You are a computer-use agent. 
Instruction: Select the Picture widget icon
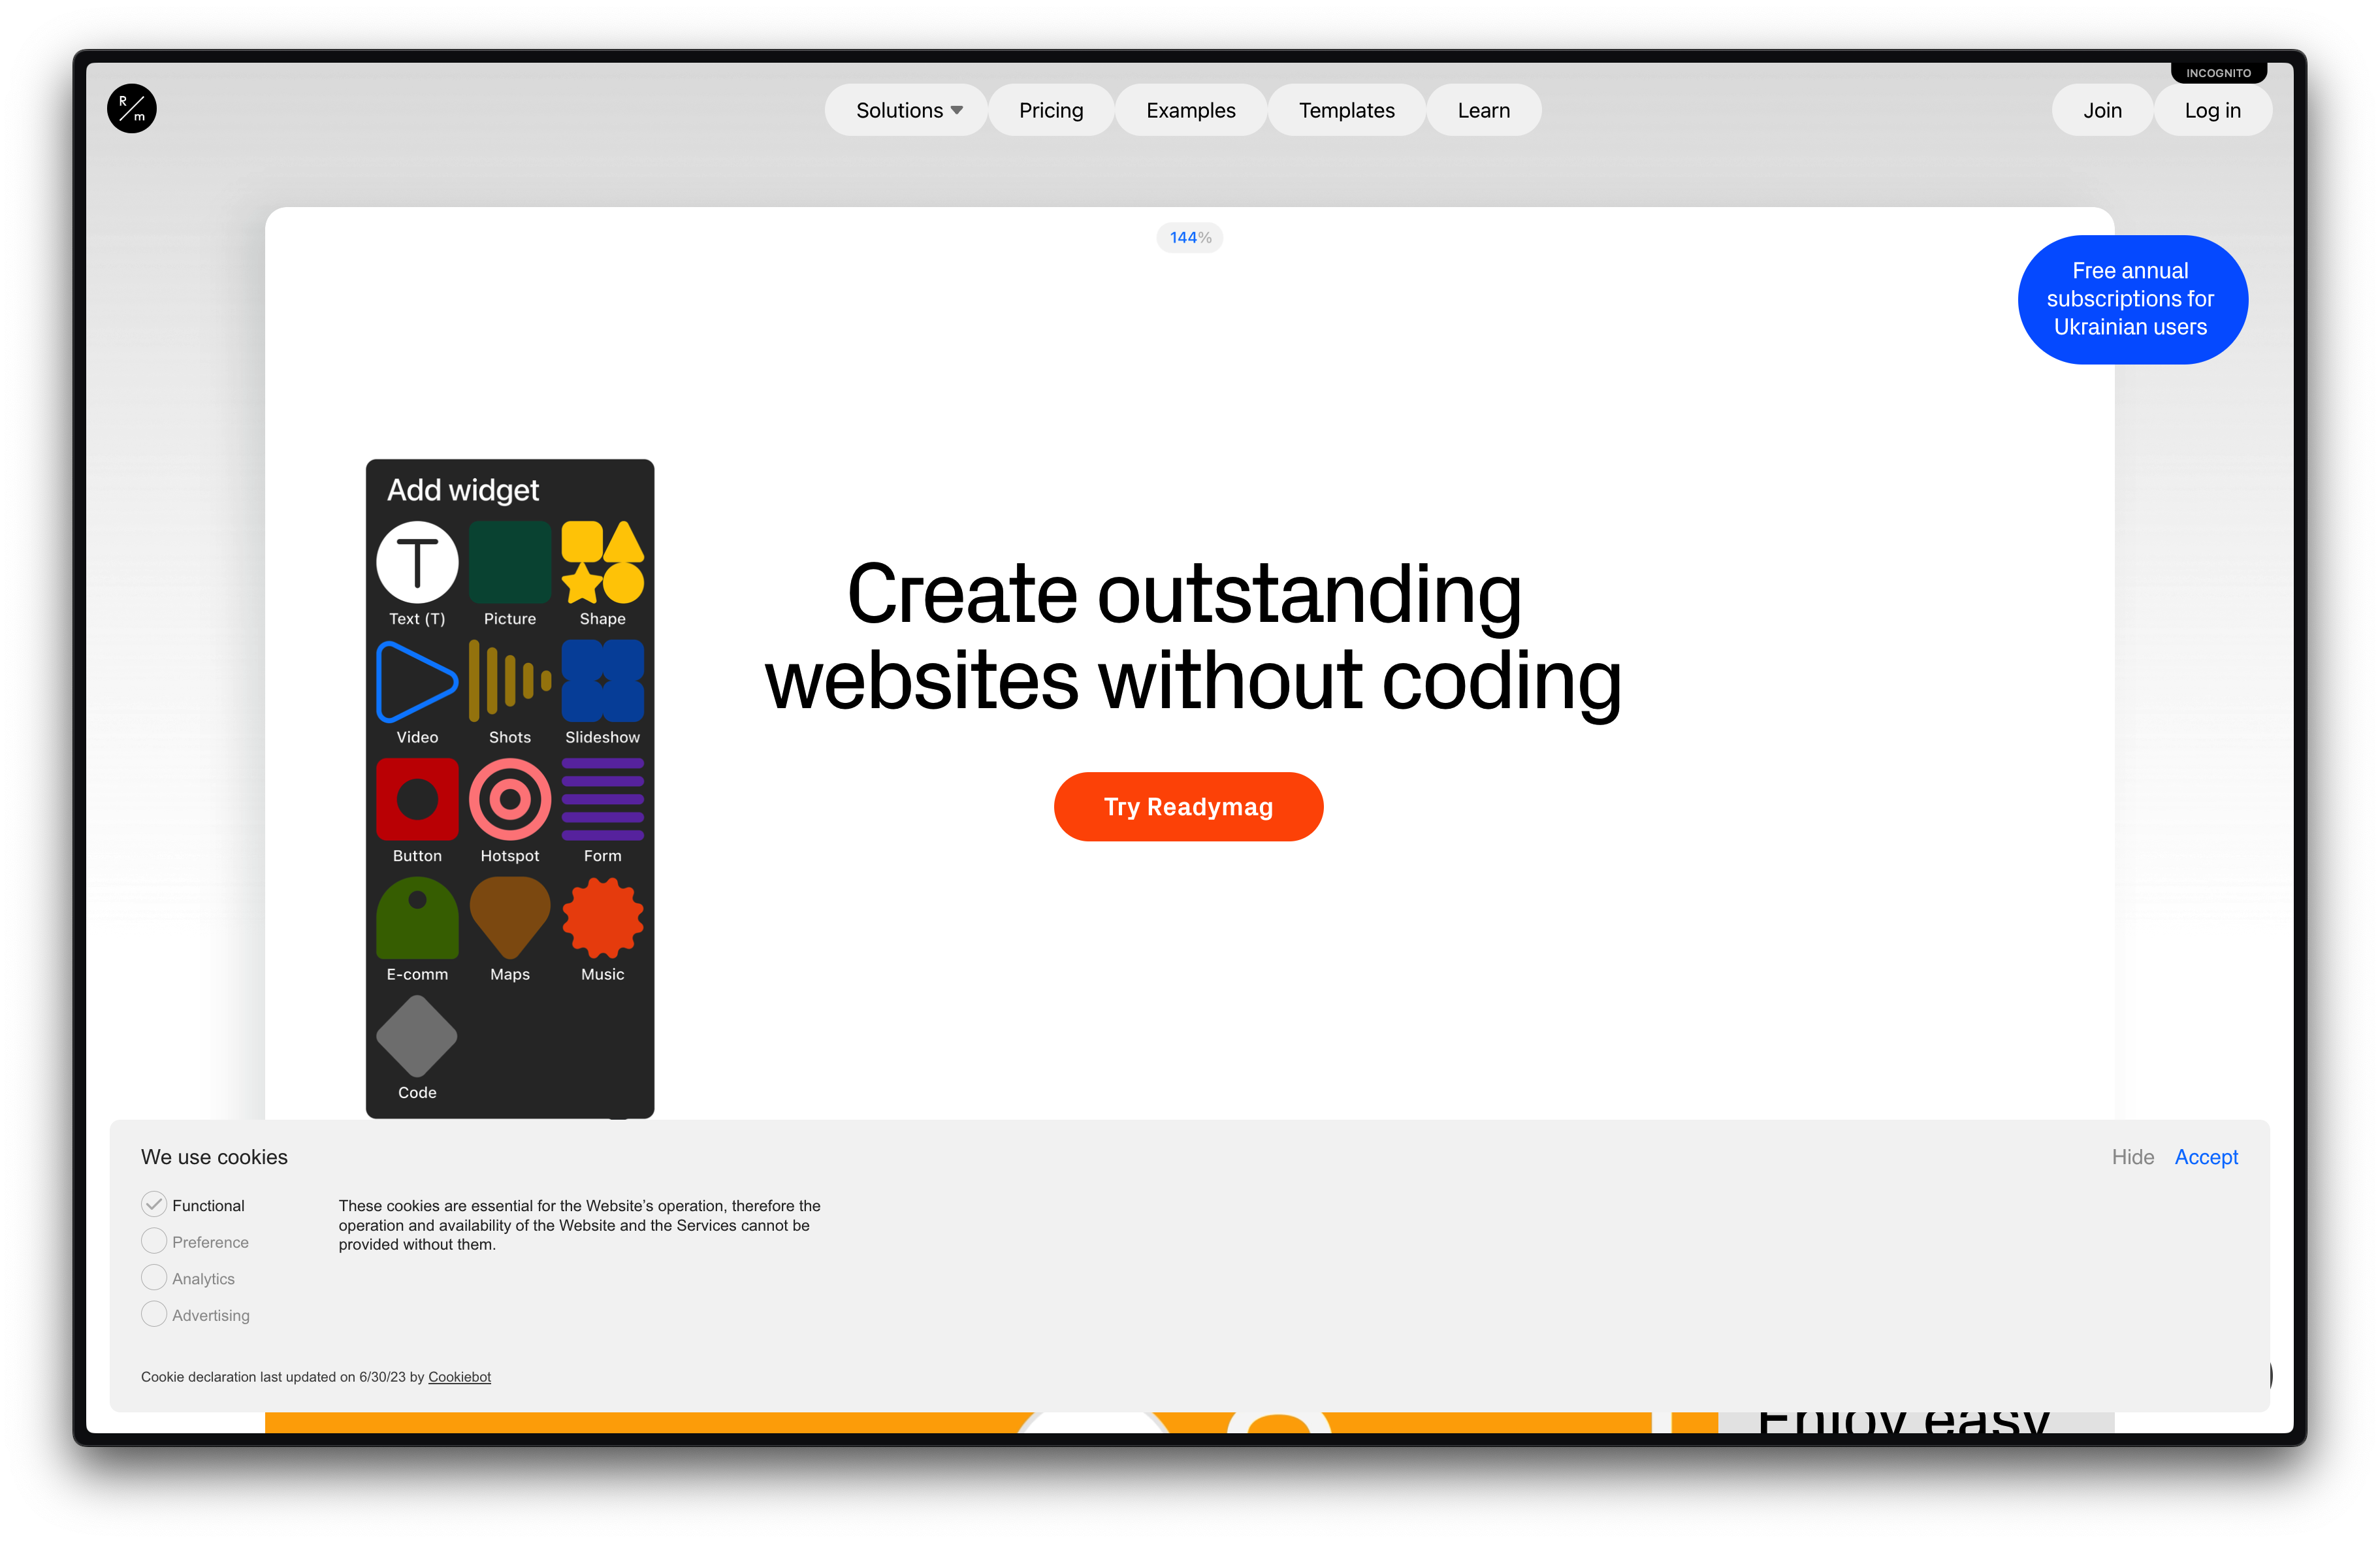pos(510,562)
